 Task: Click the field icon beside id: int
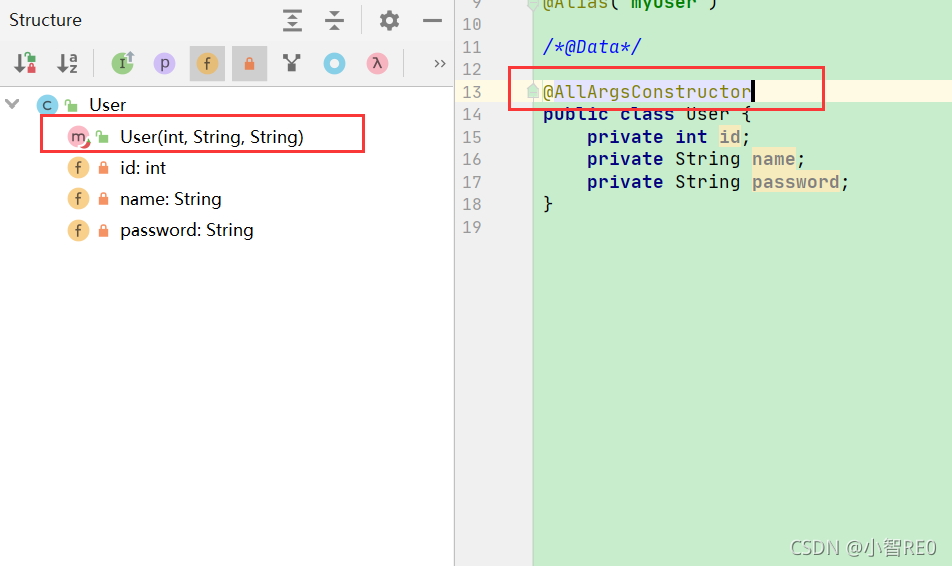click(78, 168)
